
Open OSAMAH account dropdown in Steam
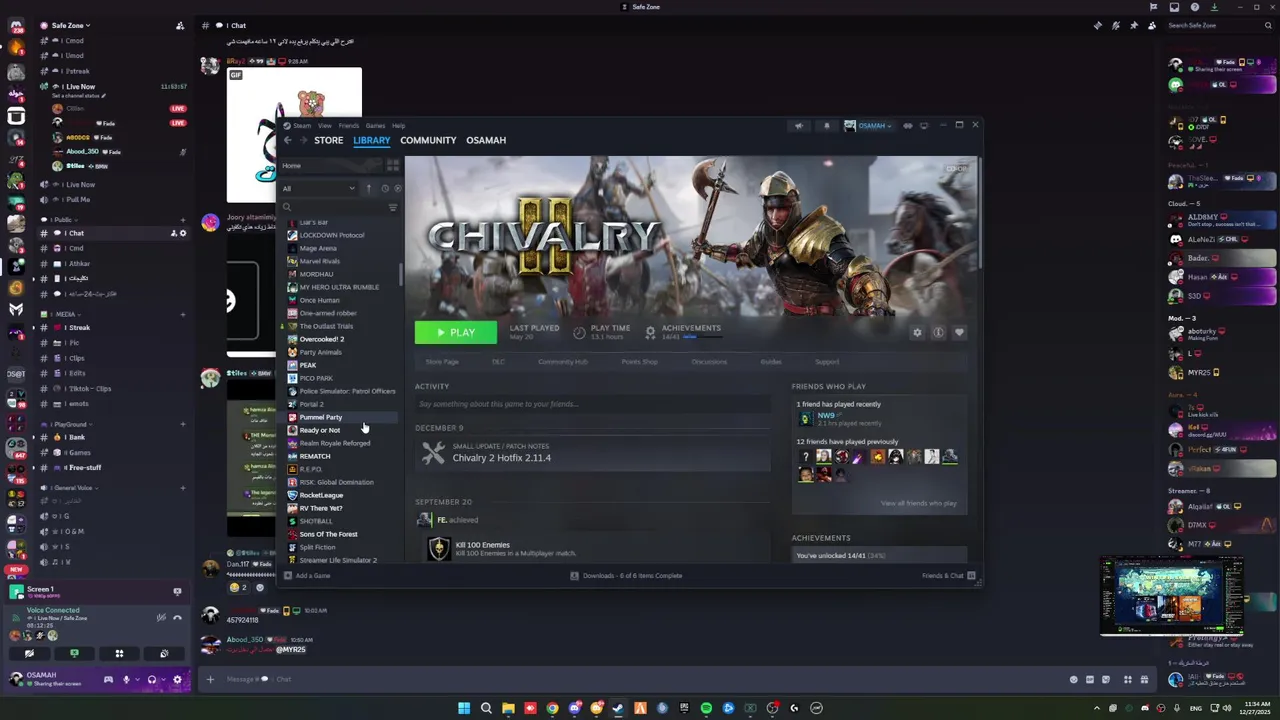[868, 126]
